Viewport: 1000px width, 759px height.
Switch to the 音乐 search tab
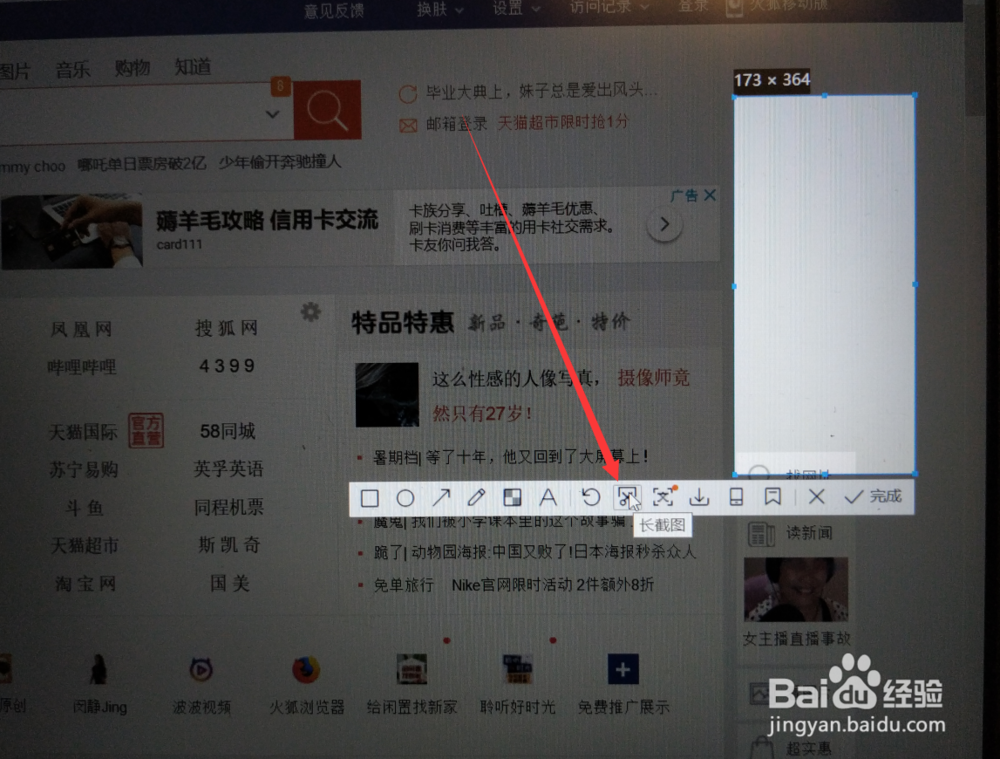coord(73,69)
